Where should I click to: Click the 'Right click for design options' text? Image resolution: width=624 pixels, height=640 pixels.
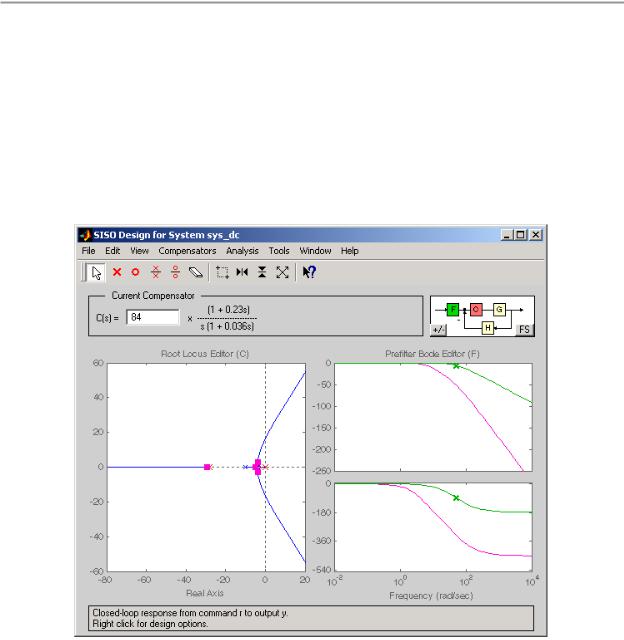click(150, 624)
